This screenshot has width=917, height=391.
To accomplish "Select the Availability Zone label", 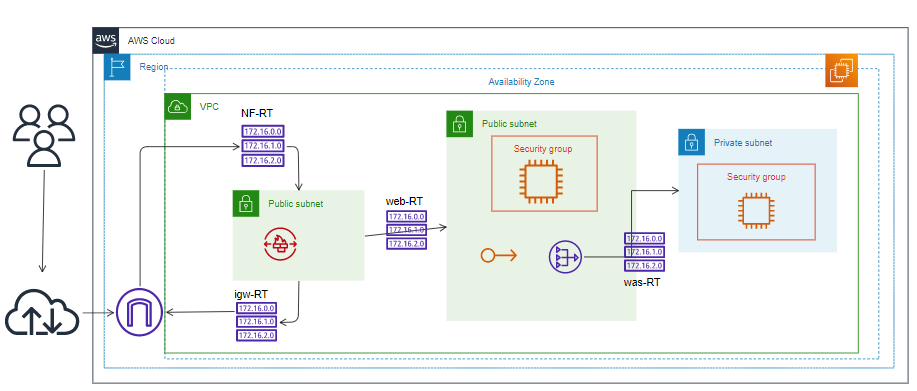I will (522, 82).
